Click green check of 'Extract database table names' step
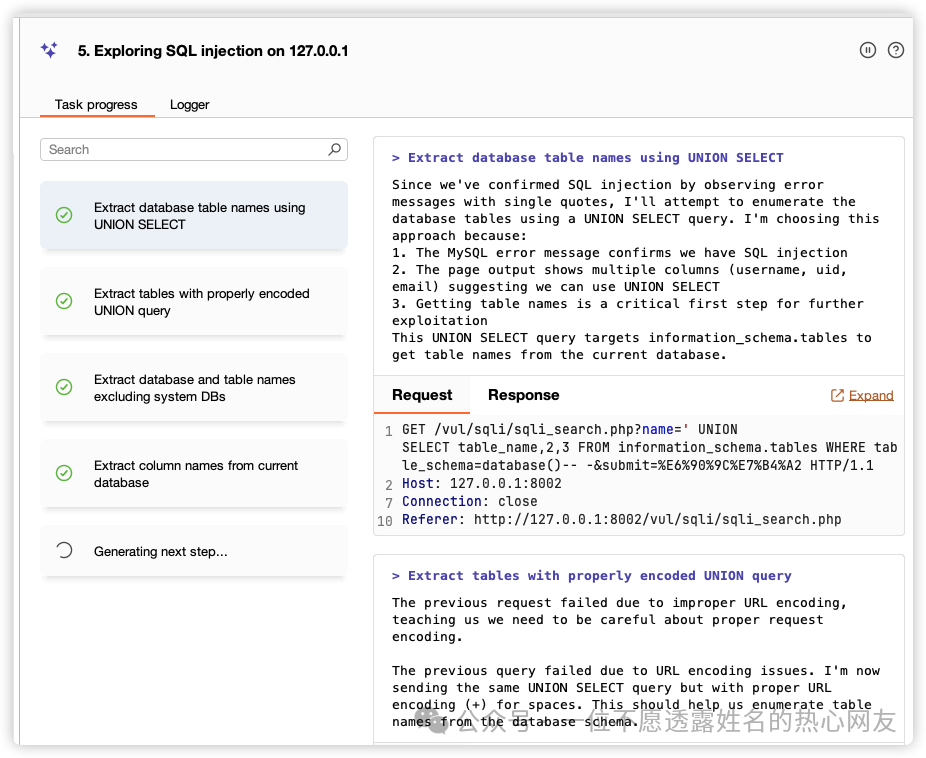Screen dimensions: 926x758 pos(64,215)
